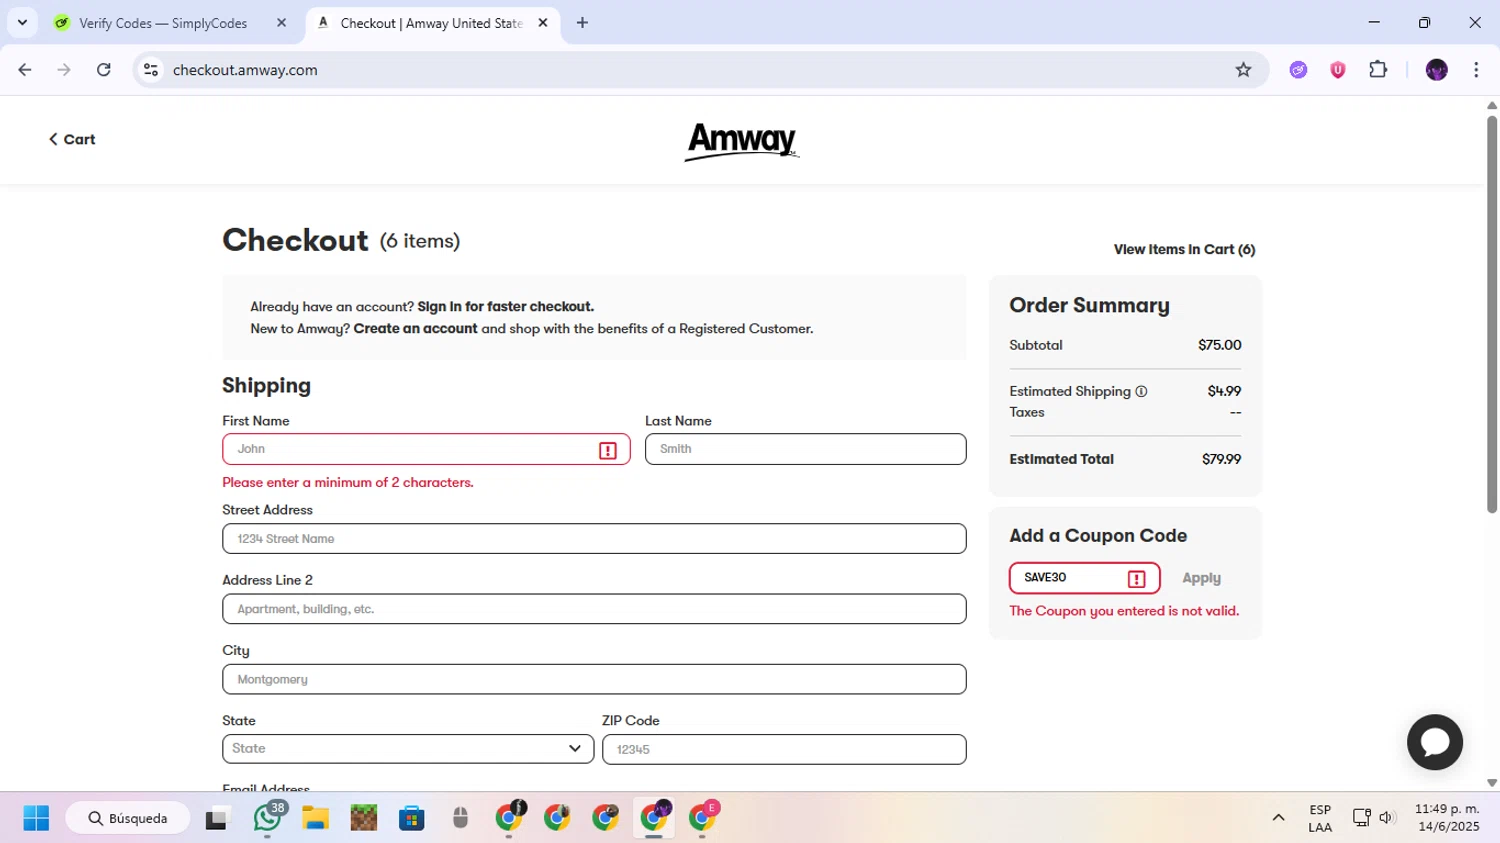Screen dimensions: 1500x843
Task: Close the Checkout Amway tab
Action: (x=543, y=23)
